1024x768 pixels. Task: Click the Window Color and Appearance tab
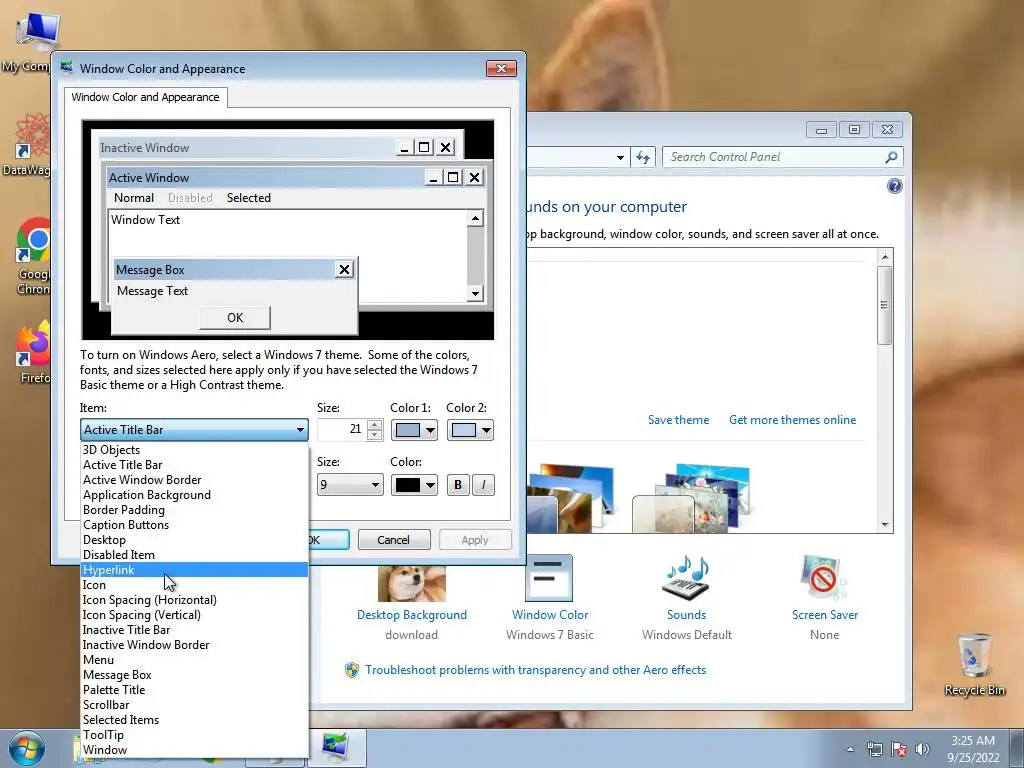pos(146,97)
